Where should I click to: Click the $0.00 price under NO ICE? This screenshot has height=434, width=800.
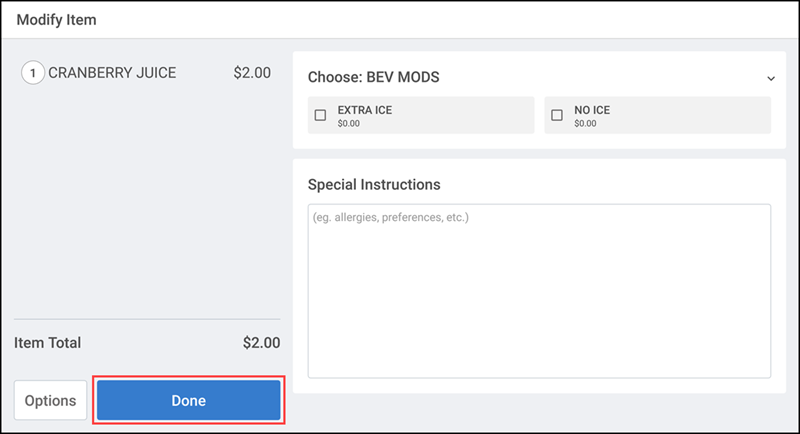(x=585, y=123)
